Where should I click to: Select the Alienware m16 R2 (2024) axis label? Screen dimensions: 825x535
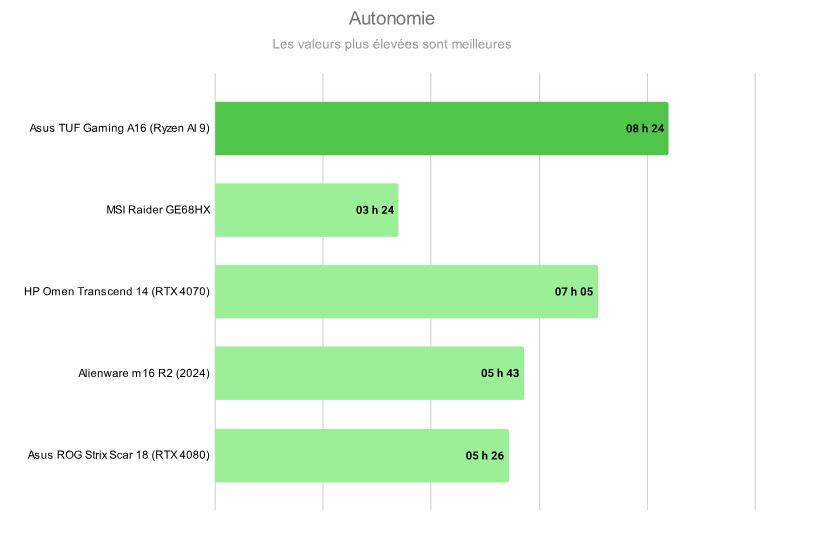[144, 373]
